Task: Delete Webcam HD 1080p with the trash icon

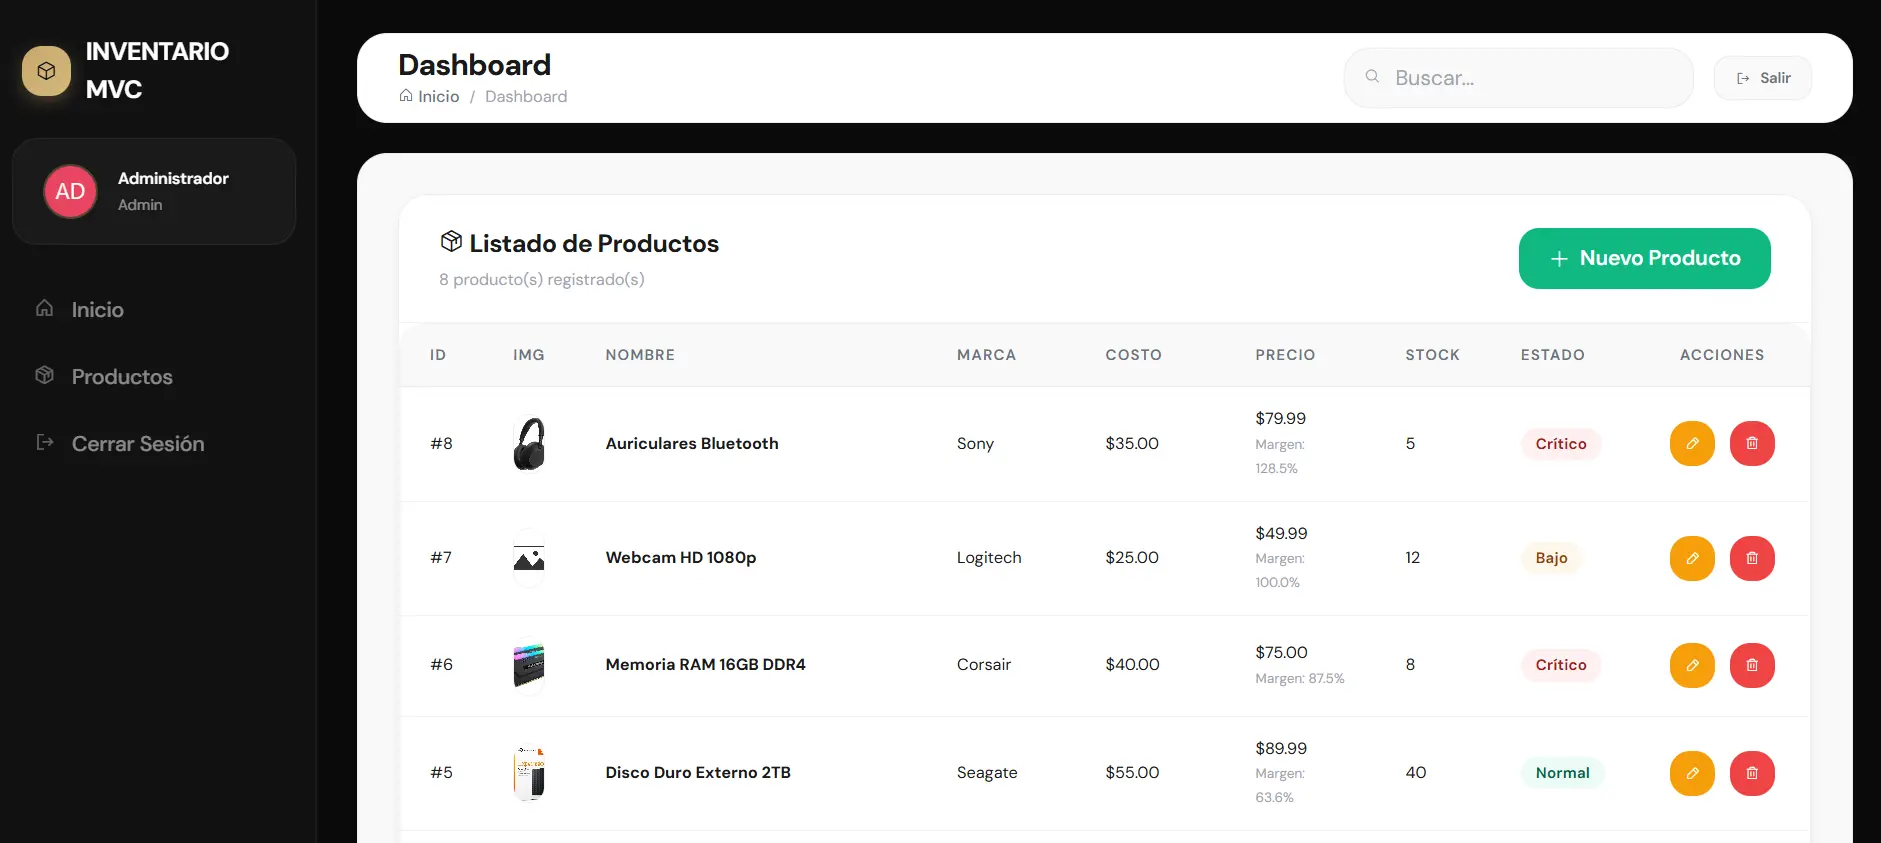Action: (x=1752, y=558)
